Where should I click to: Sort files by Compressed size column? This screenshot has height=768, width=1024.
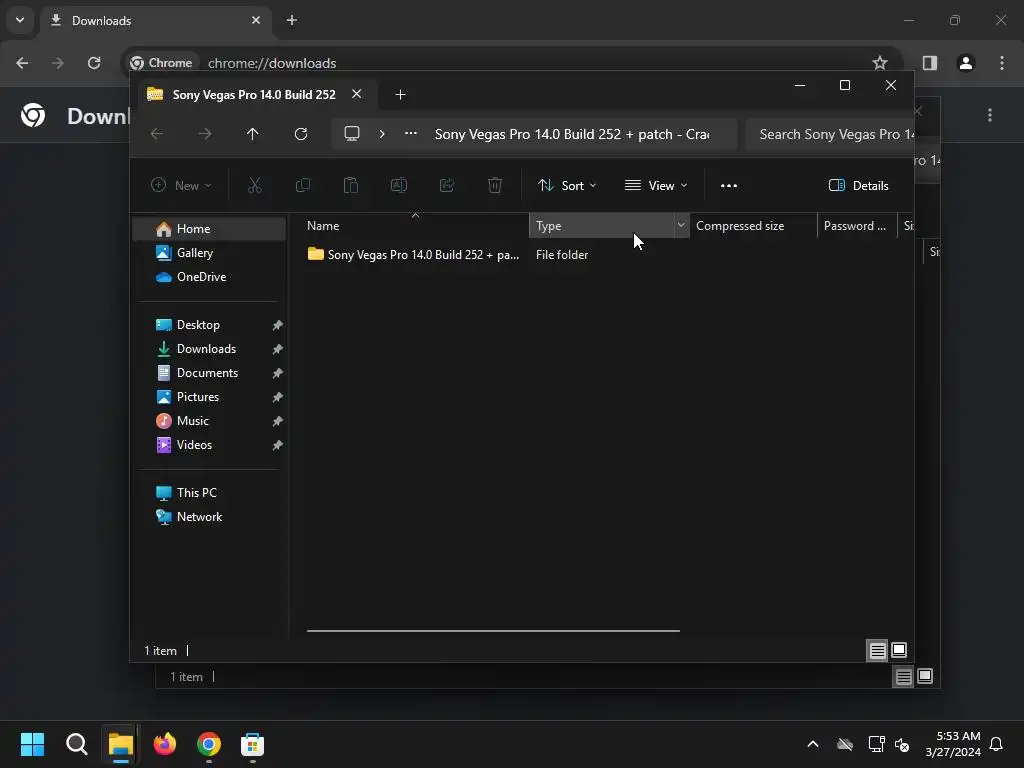[x=753, y=225]
